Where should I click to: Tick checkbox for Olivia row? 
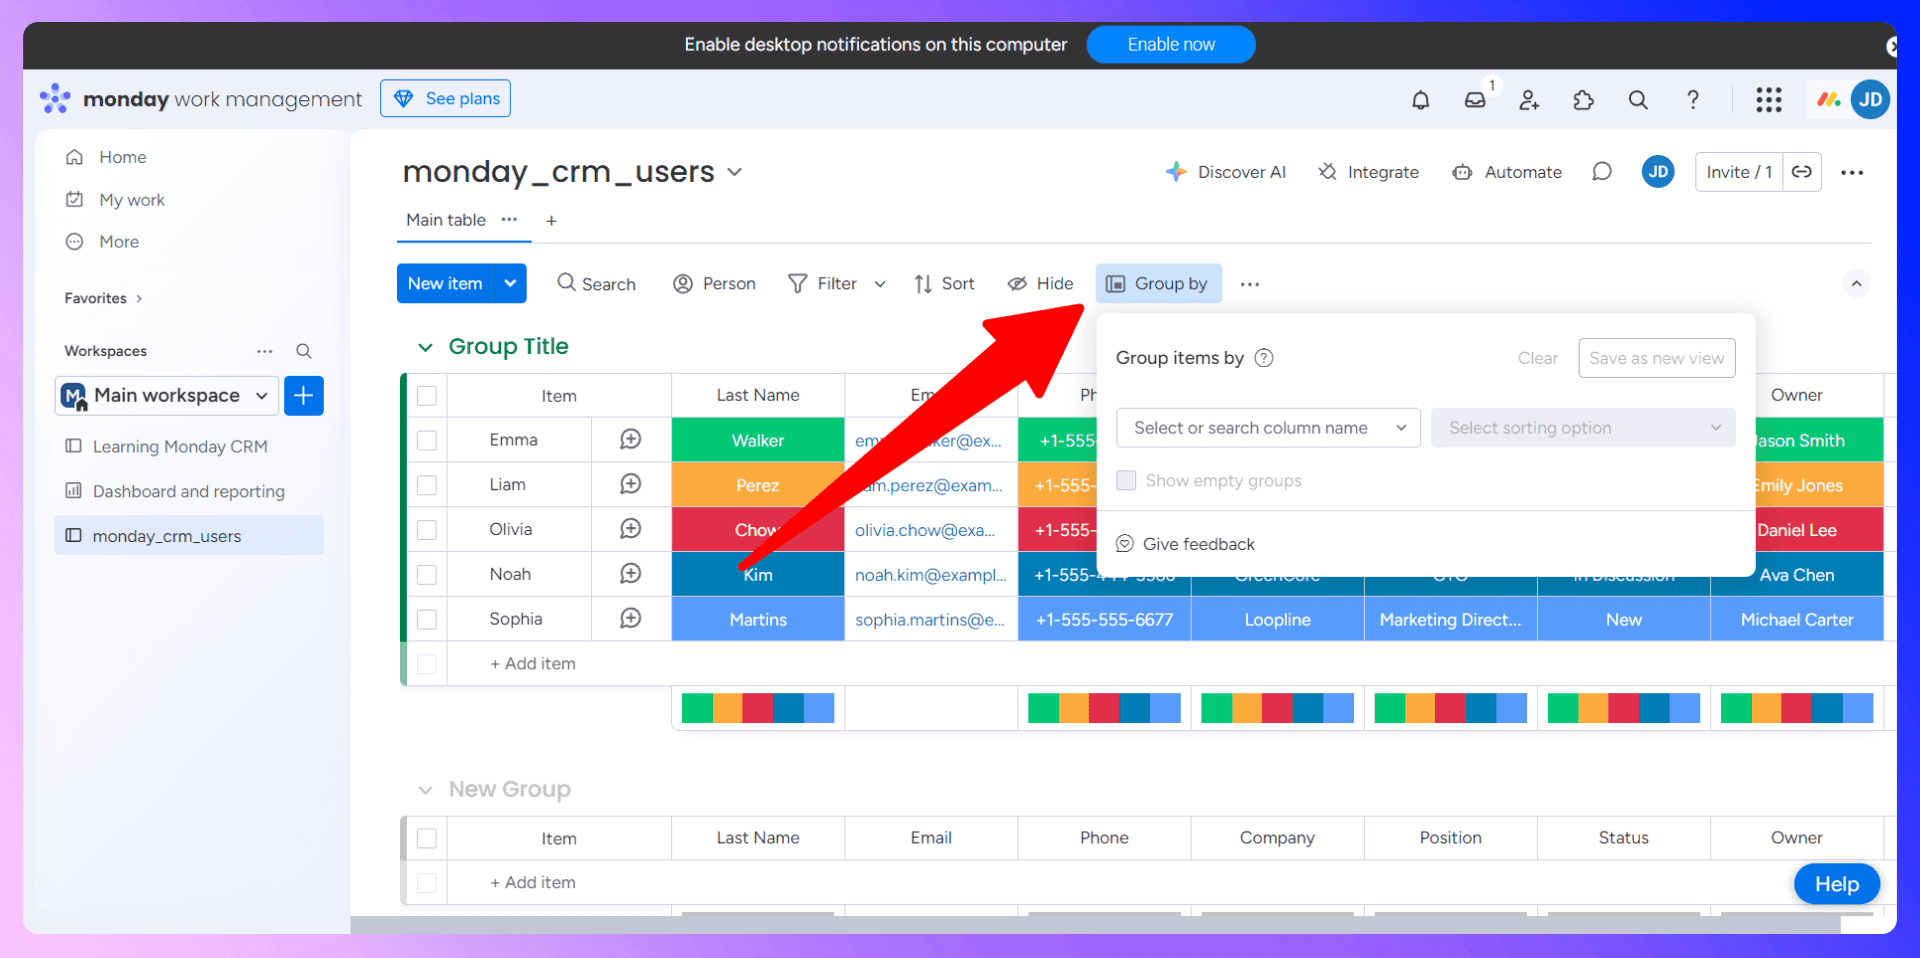427,530
